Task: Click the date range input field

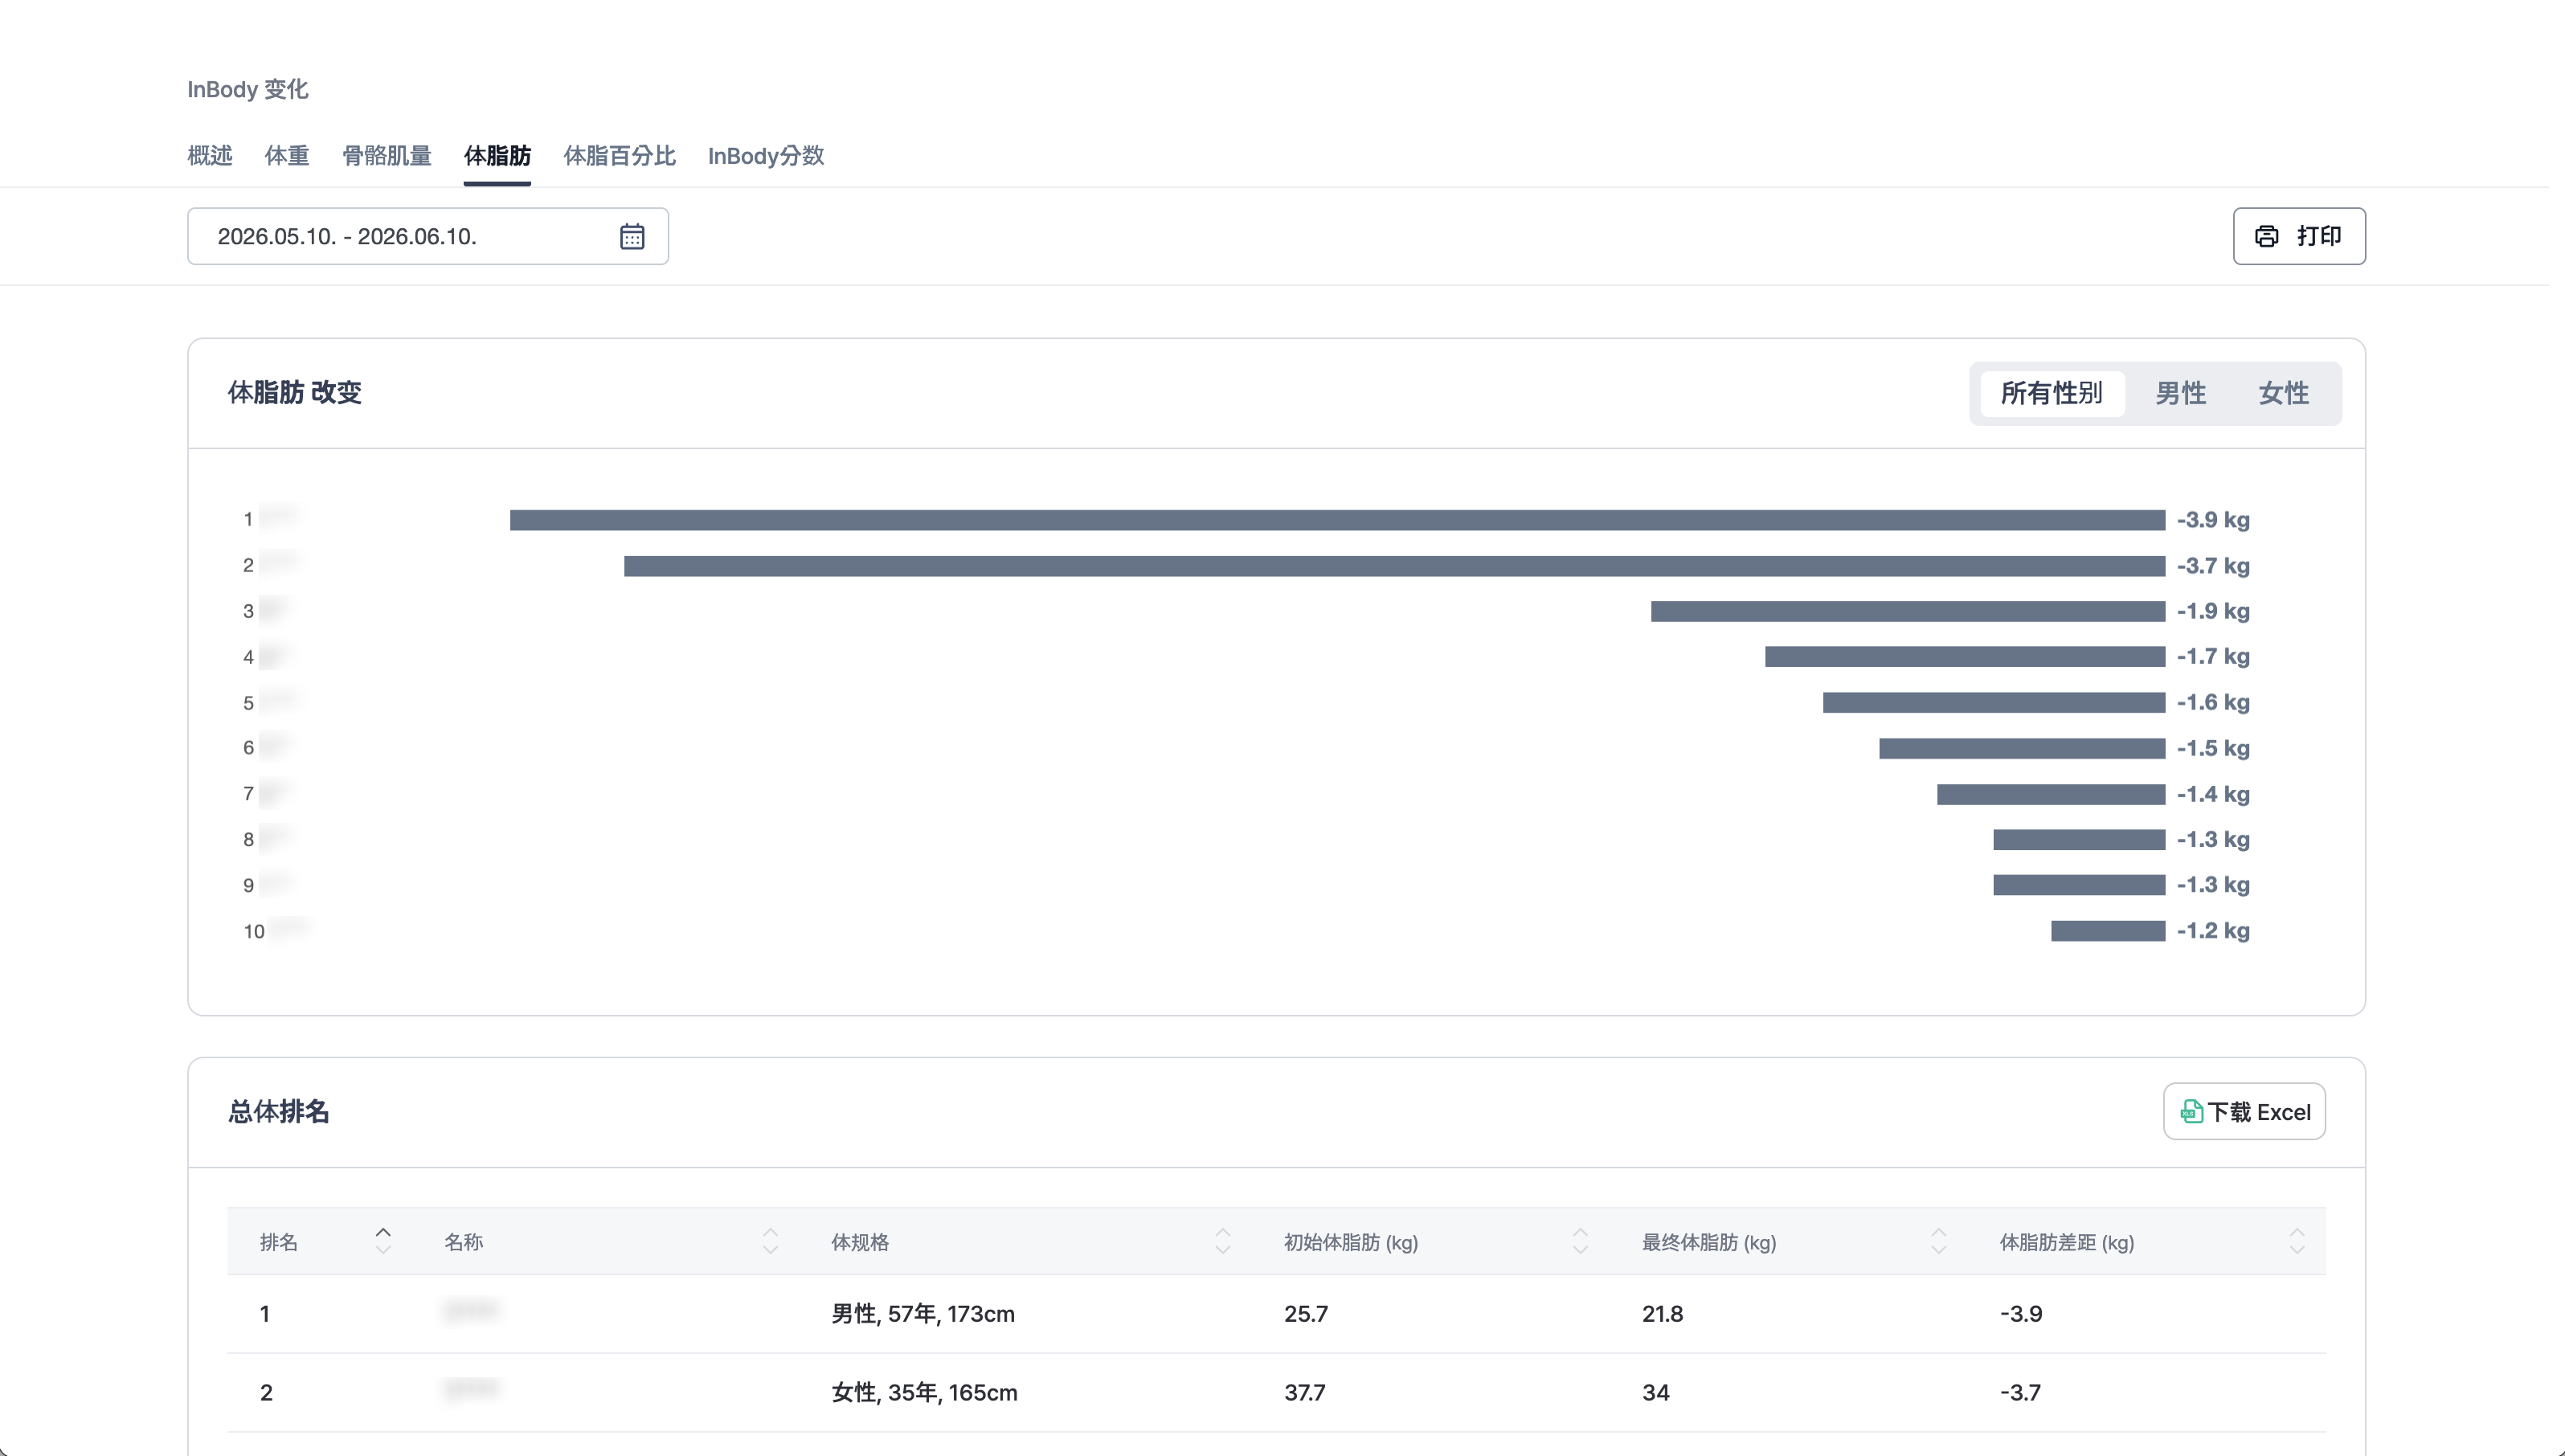Action: 428,236
